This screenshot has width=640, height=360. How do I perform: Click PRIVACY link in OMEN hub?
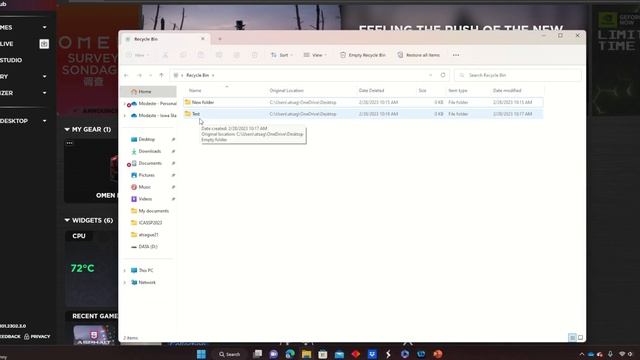37,337
